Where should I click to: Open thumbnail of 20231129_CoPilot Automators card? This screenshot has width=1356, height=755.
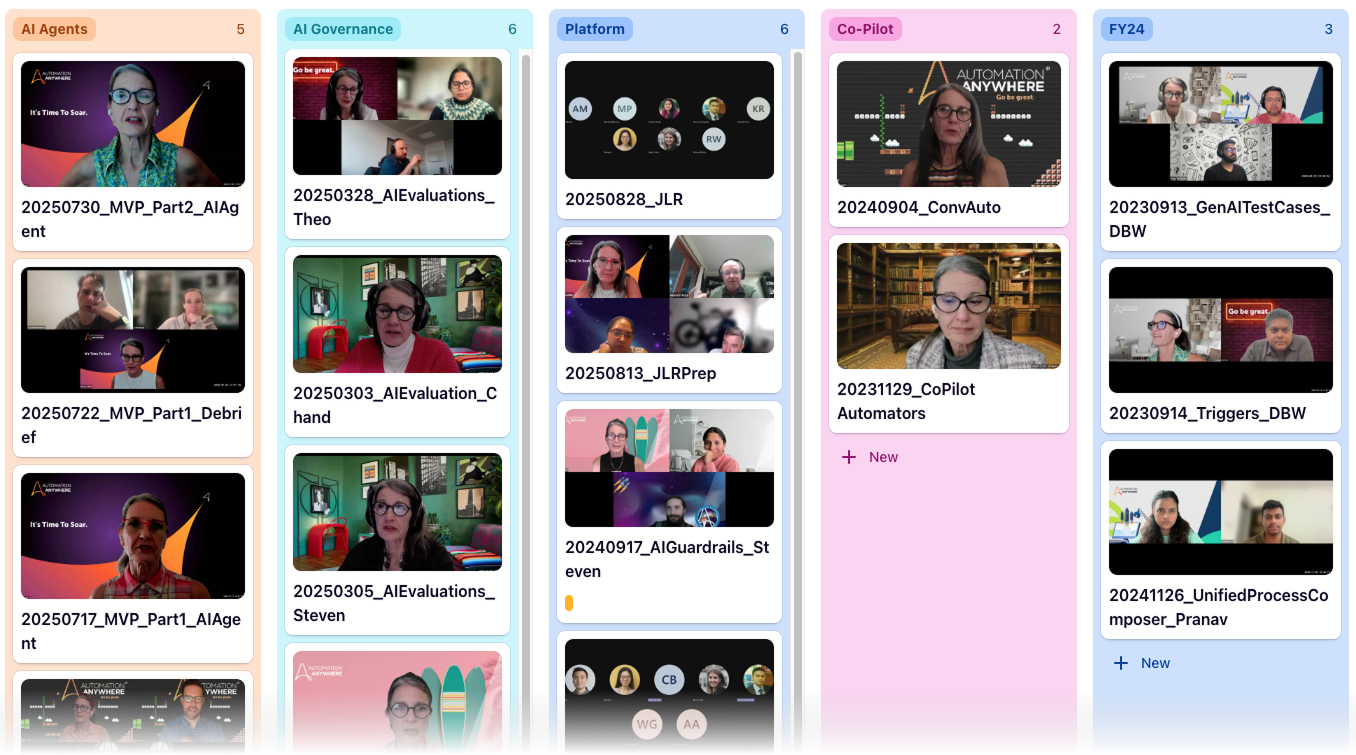pos(949,306)
